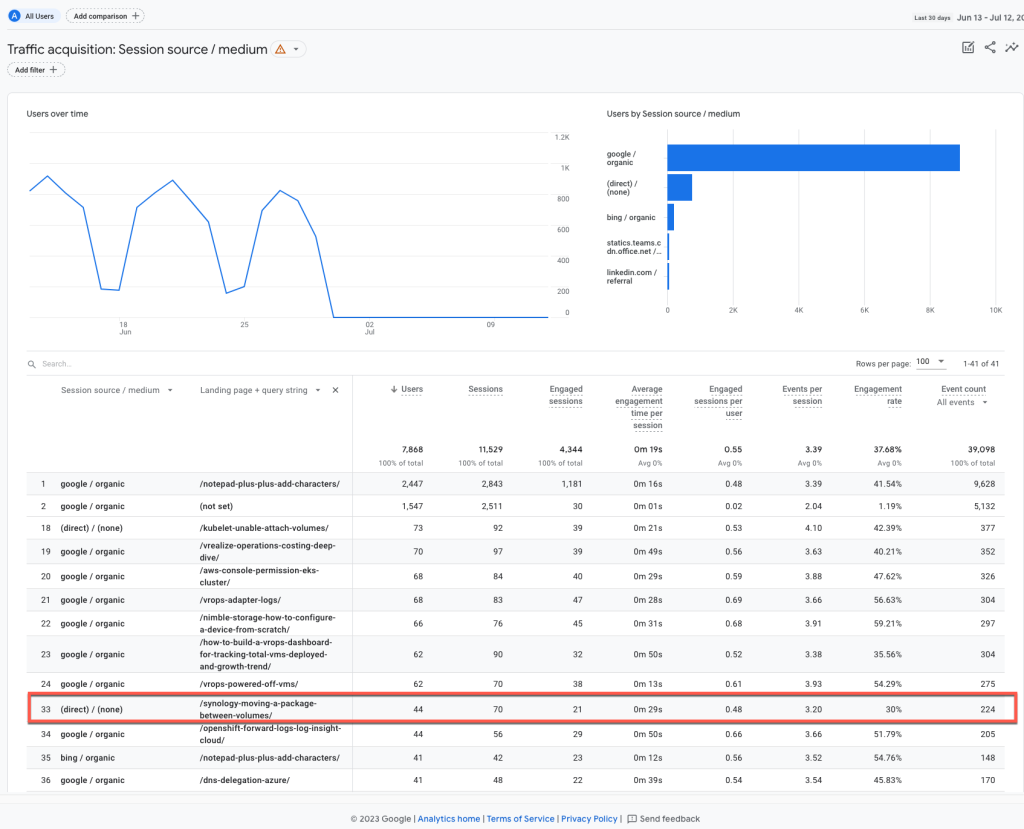Sort by the Sessions column header

(x=485, y=389)
